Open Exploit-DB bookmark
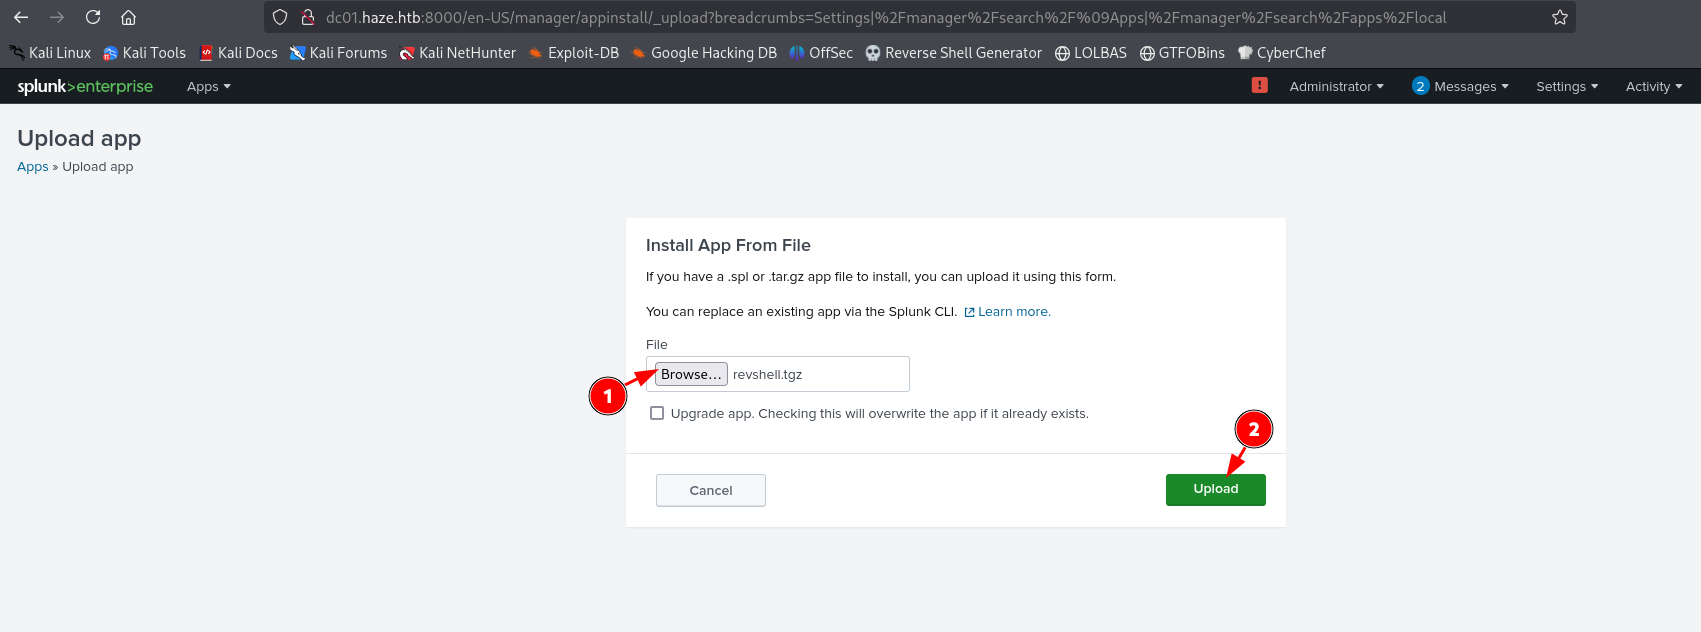1701x632 pixels. click(x=574, y=53)
